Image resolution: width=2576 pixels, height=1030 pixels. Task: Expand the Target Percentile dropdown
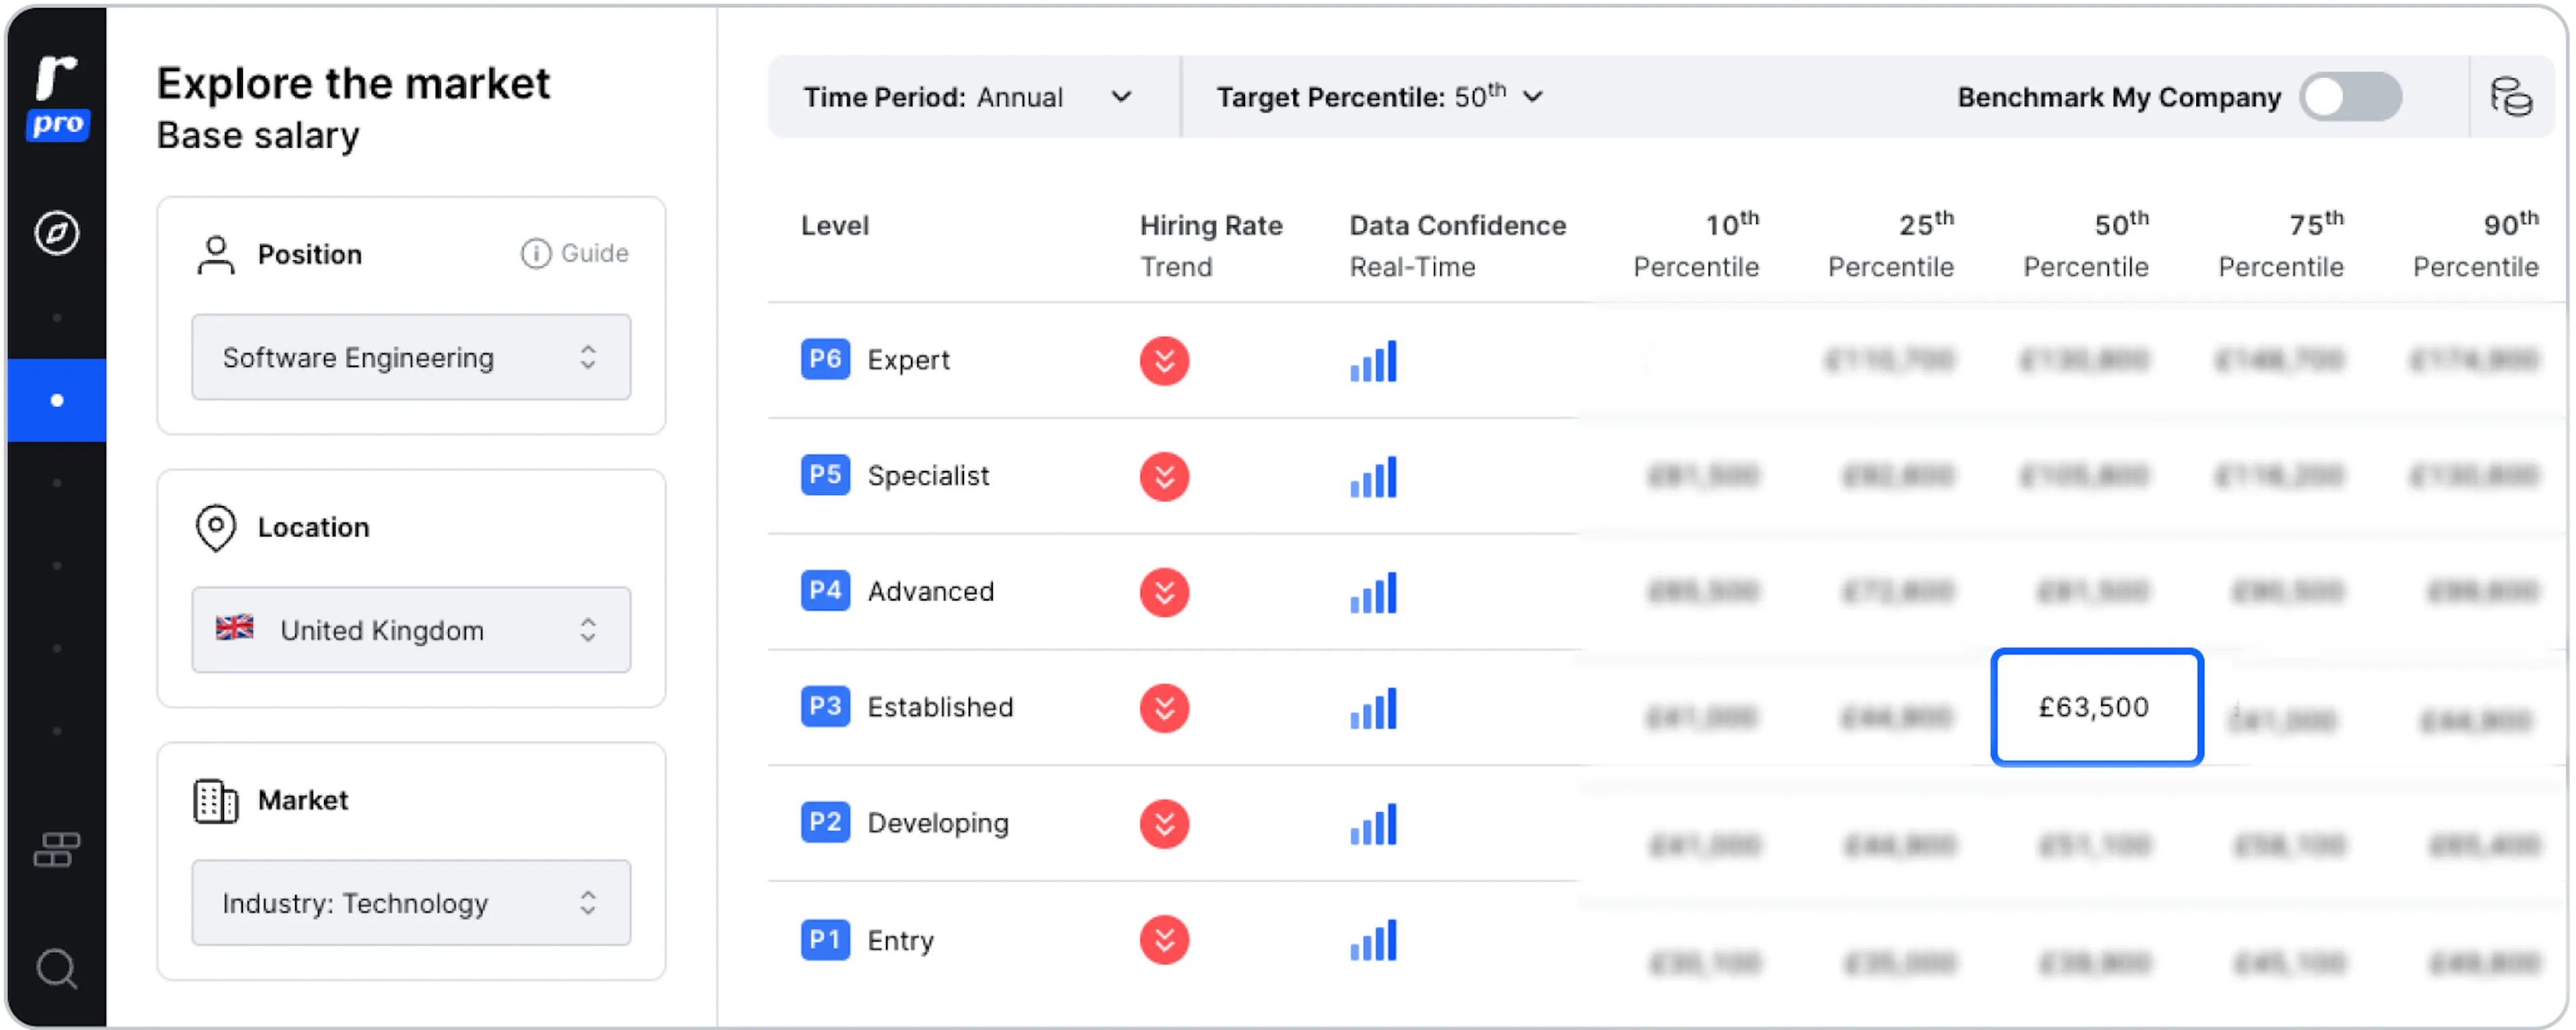click(x=1380, y=97)
